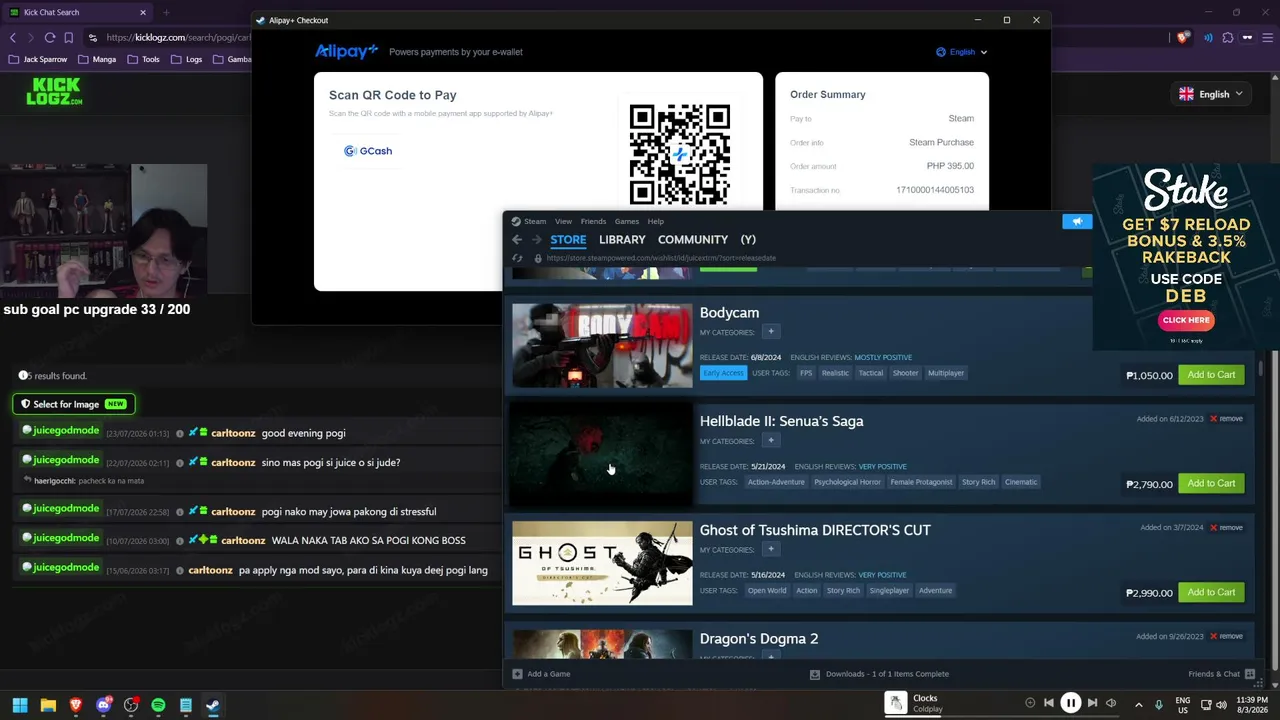The height and width of the screenshot is (720, 1280).
Task: Open Brave Shields icon in address bar
Action: pyautogui.click(x=1184, y=38)
